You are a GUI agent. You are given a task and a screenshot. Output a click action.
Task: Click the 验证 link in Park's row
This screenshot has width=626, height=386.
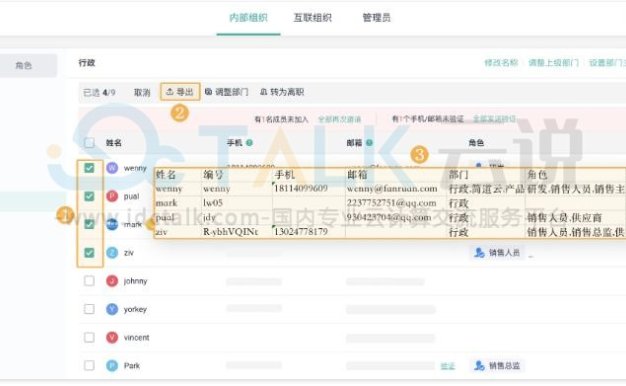pyautogui.click(x=448, y=366)
